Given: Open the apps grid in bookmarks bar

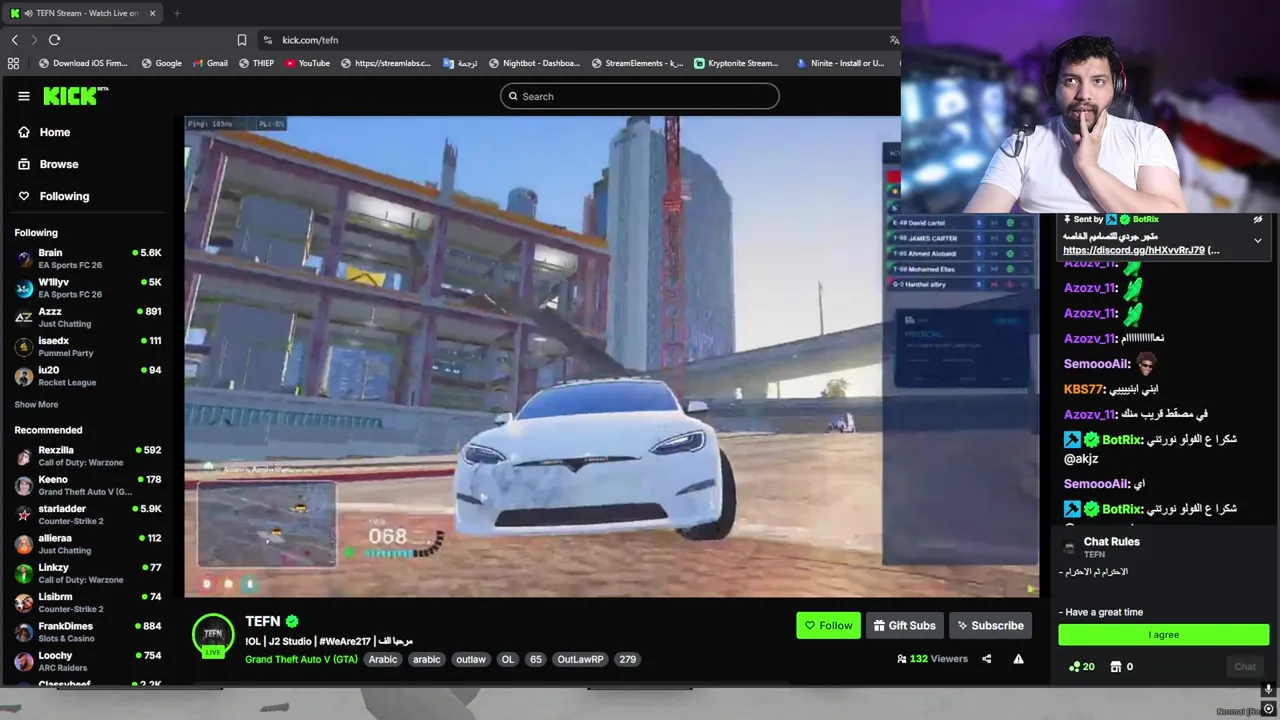Looking at the screenshot, I should click(x=13, y=63).
